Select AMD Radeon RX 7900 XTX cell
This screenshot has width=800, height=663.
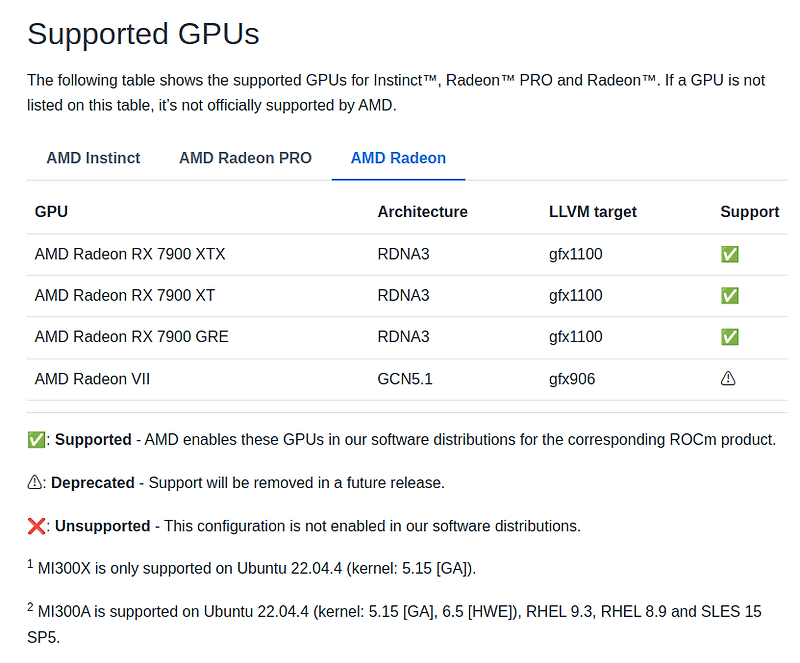pyautogui.click(x=130, y=254)
